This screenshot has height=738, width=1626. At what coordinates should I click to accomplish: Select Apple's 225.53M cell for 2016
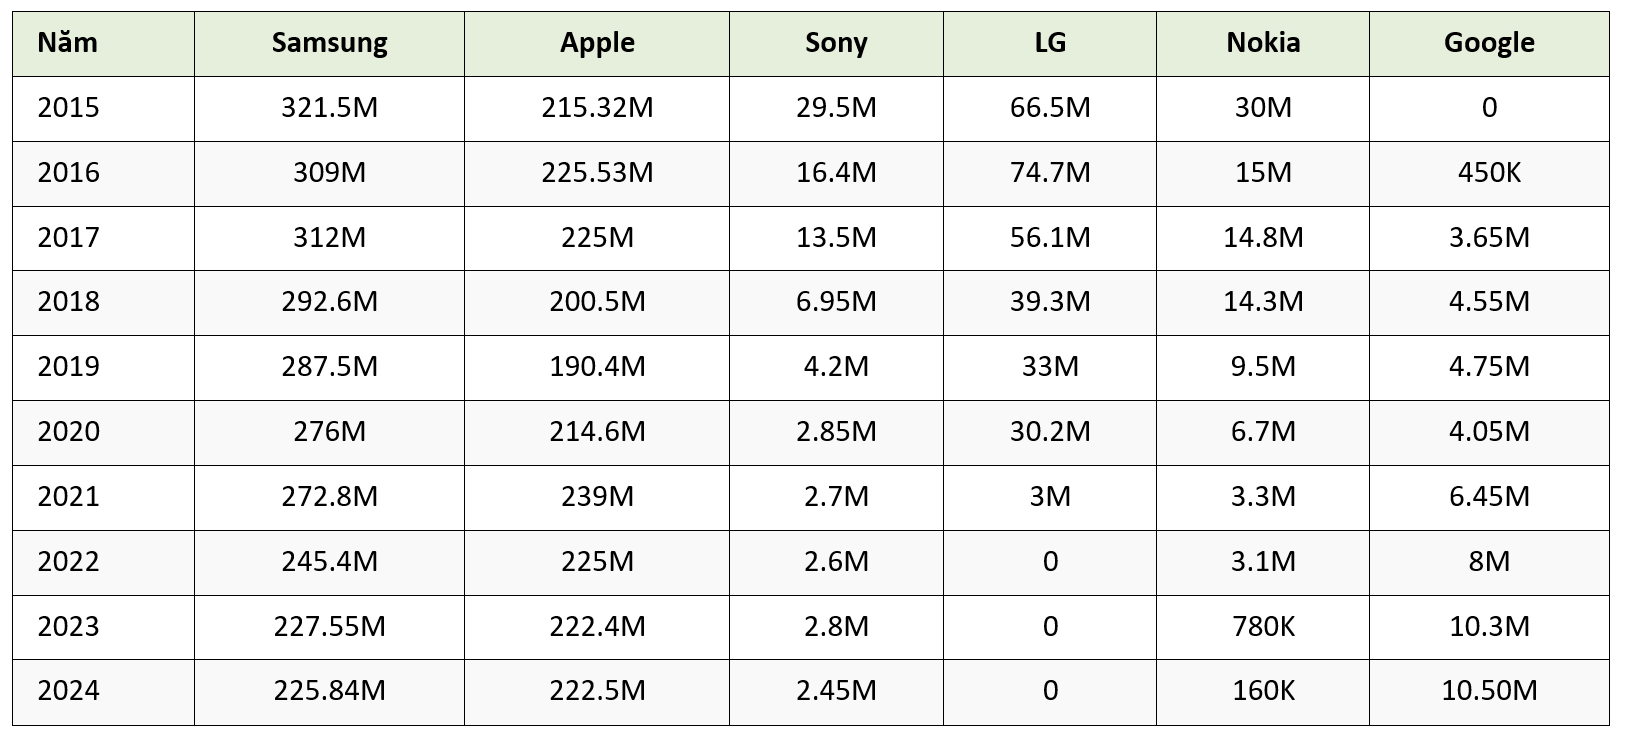597,173
